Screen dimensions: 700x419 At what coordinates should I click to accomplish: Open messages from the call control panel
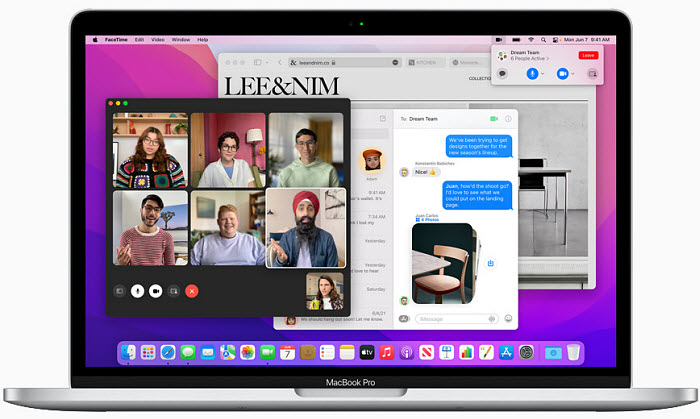(x=502, y=74)
